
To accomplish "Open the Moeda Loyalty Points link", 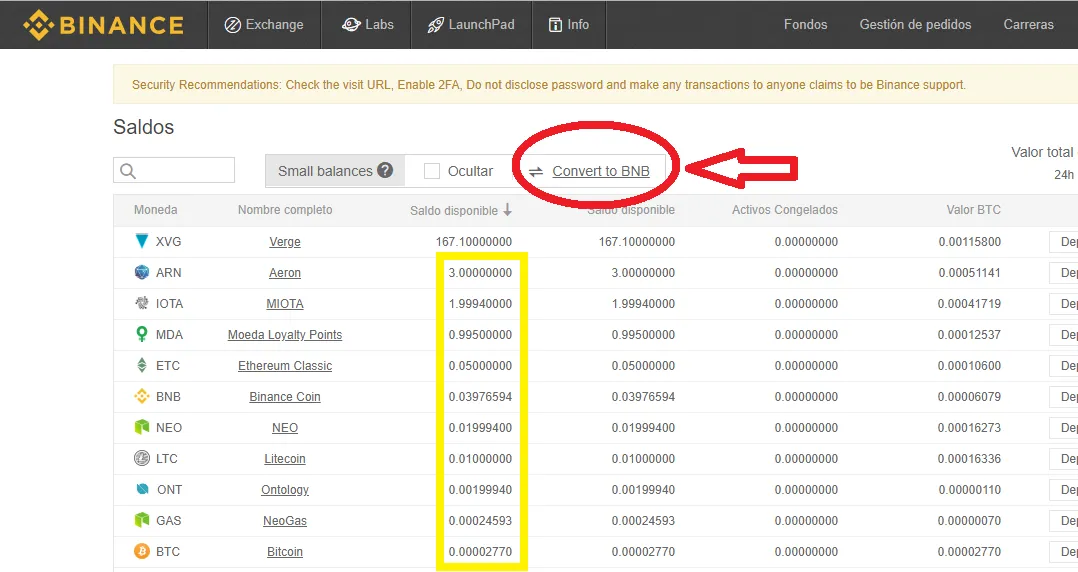I will 285,335.
